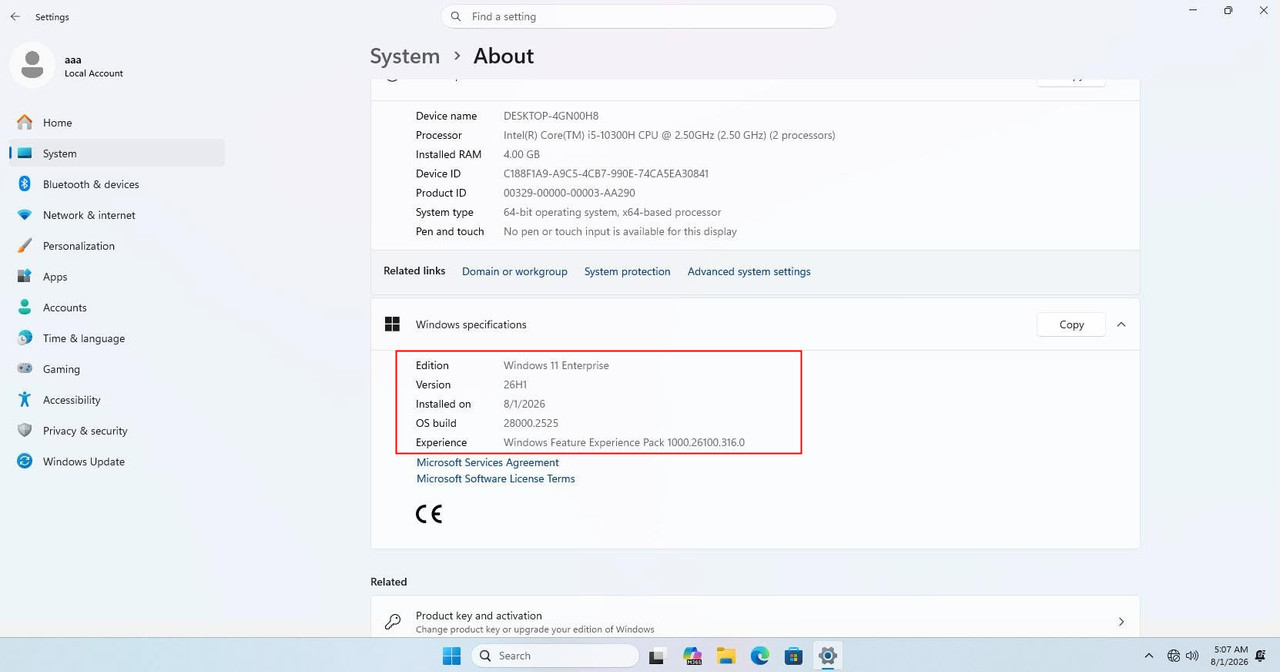Click device name DESKTOP-4GN00H8

pos(551,116)
